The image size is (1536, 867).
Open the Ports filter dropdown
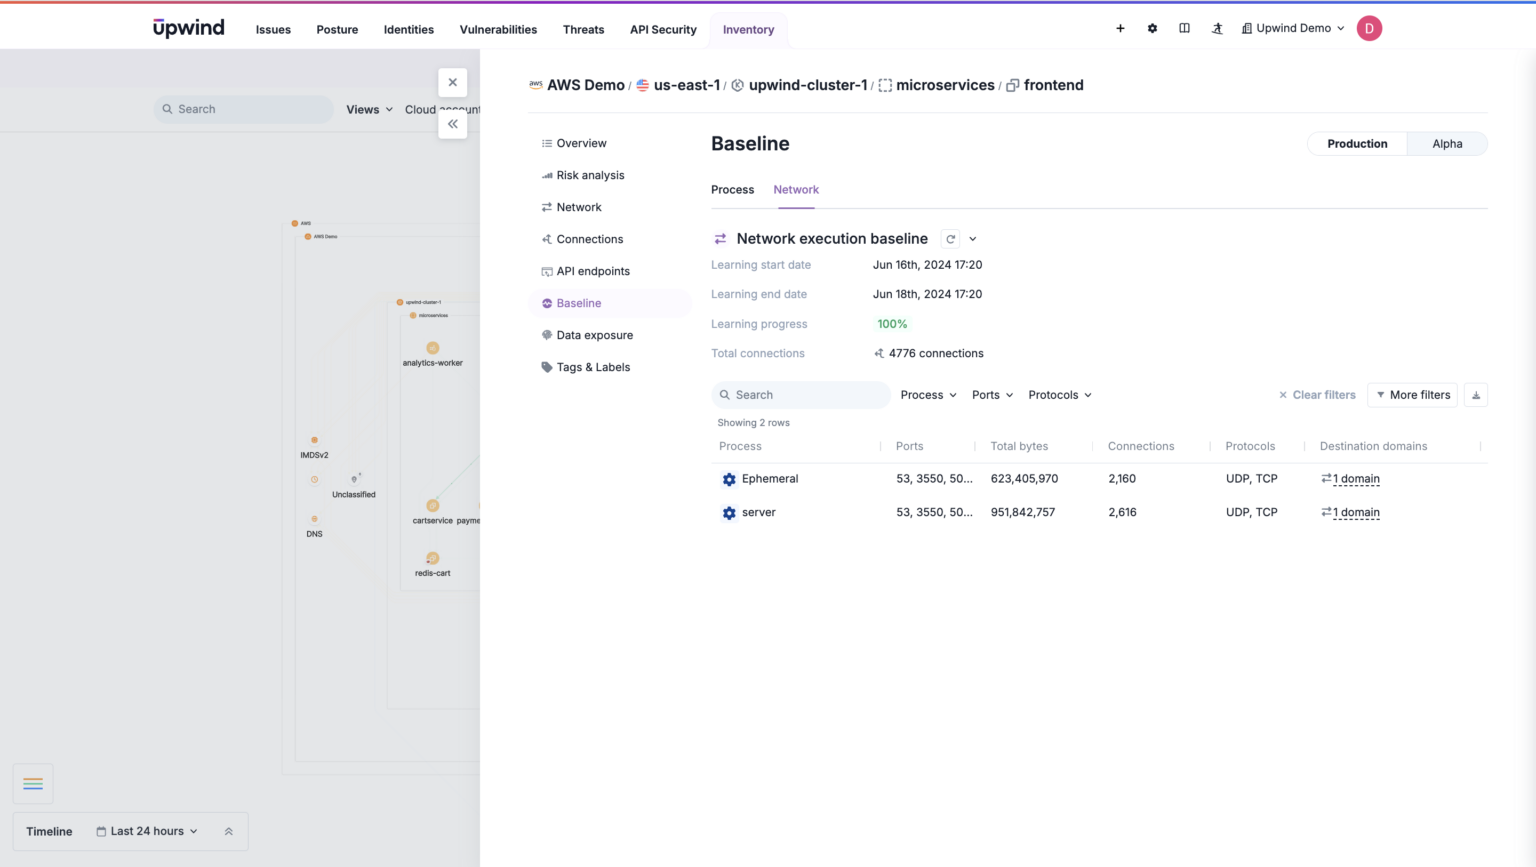[991, 394]
